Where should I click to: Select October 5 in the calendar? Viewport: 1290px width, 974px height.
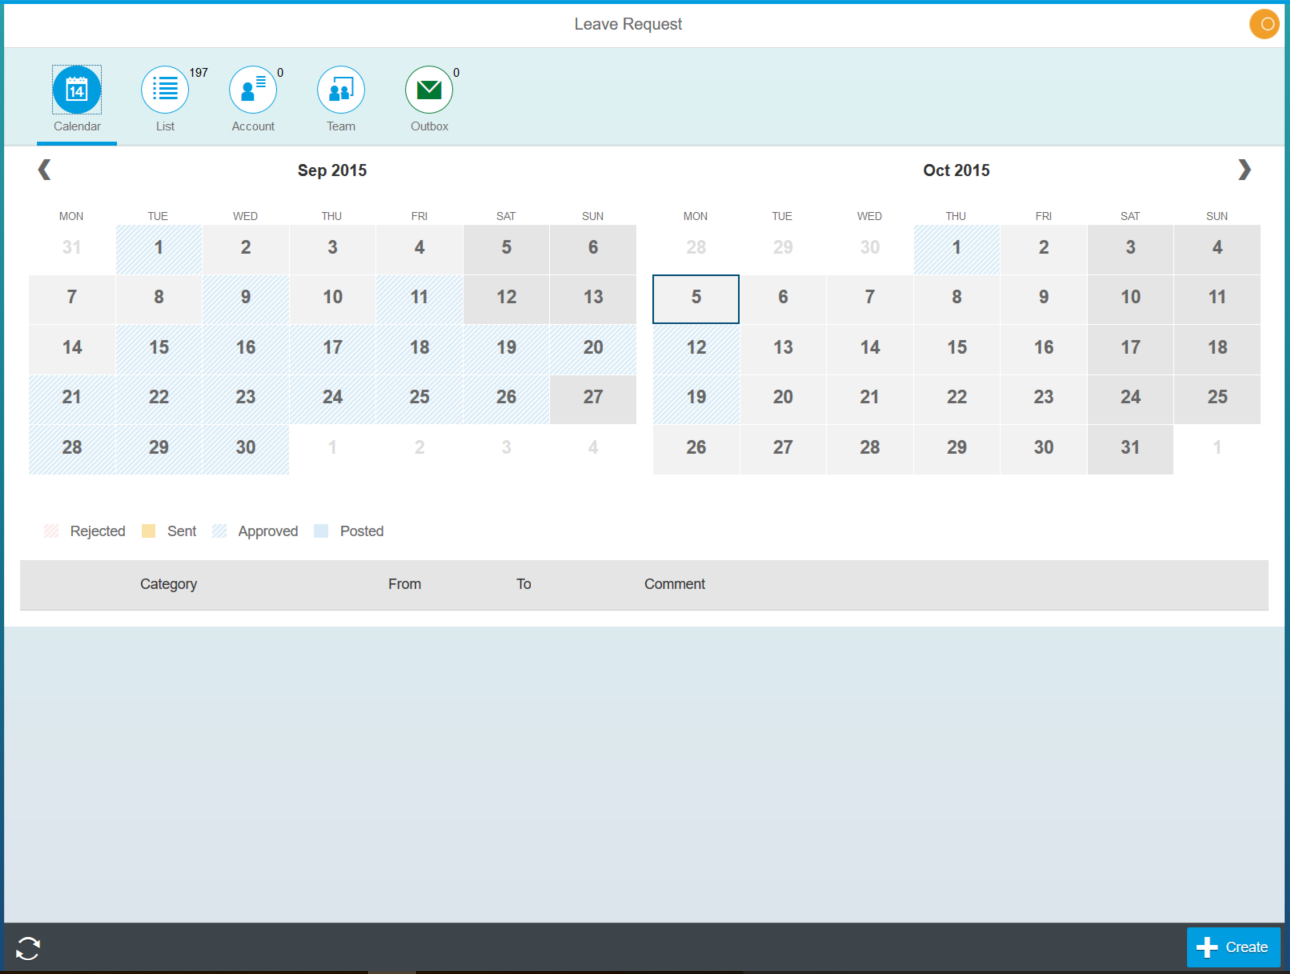pos(696,298)
